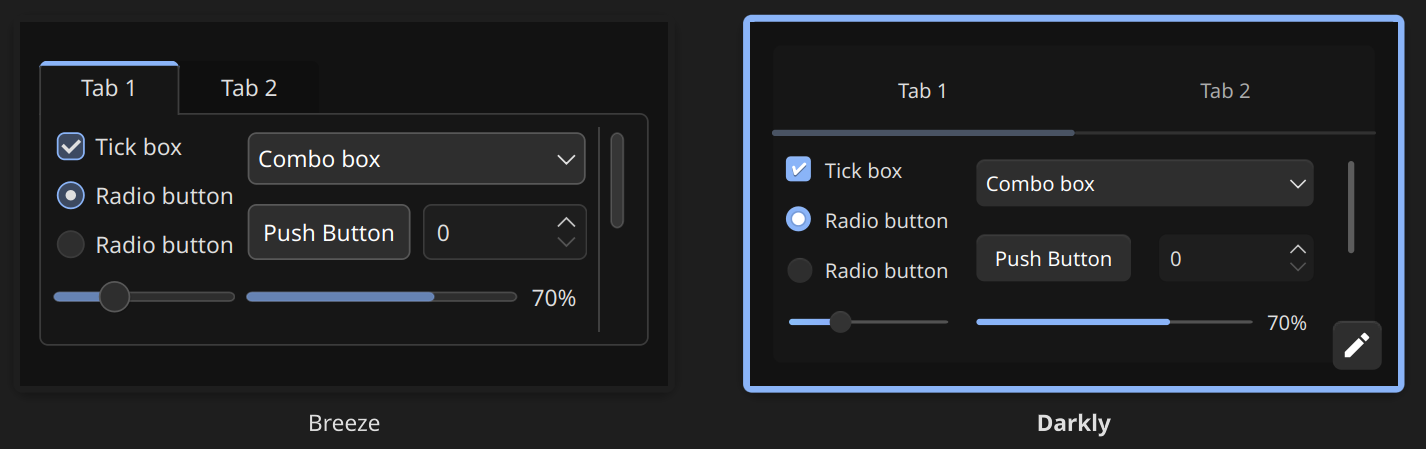Click vertical scrollbar in Darkly preview

[1351, 207]
